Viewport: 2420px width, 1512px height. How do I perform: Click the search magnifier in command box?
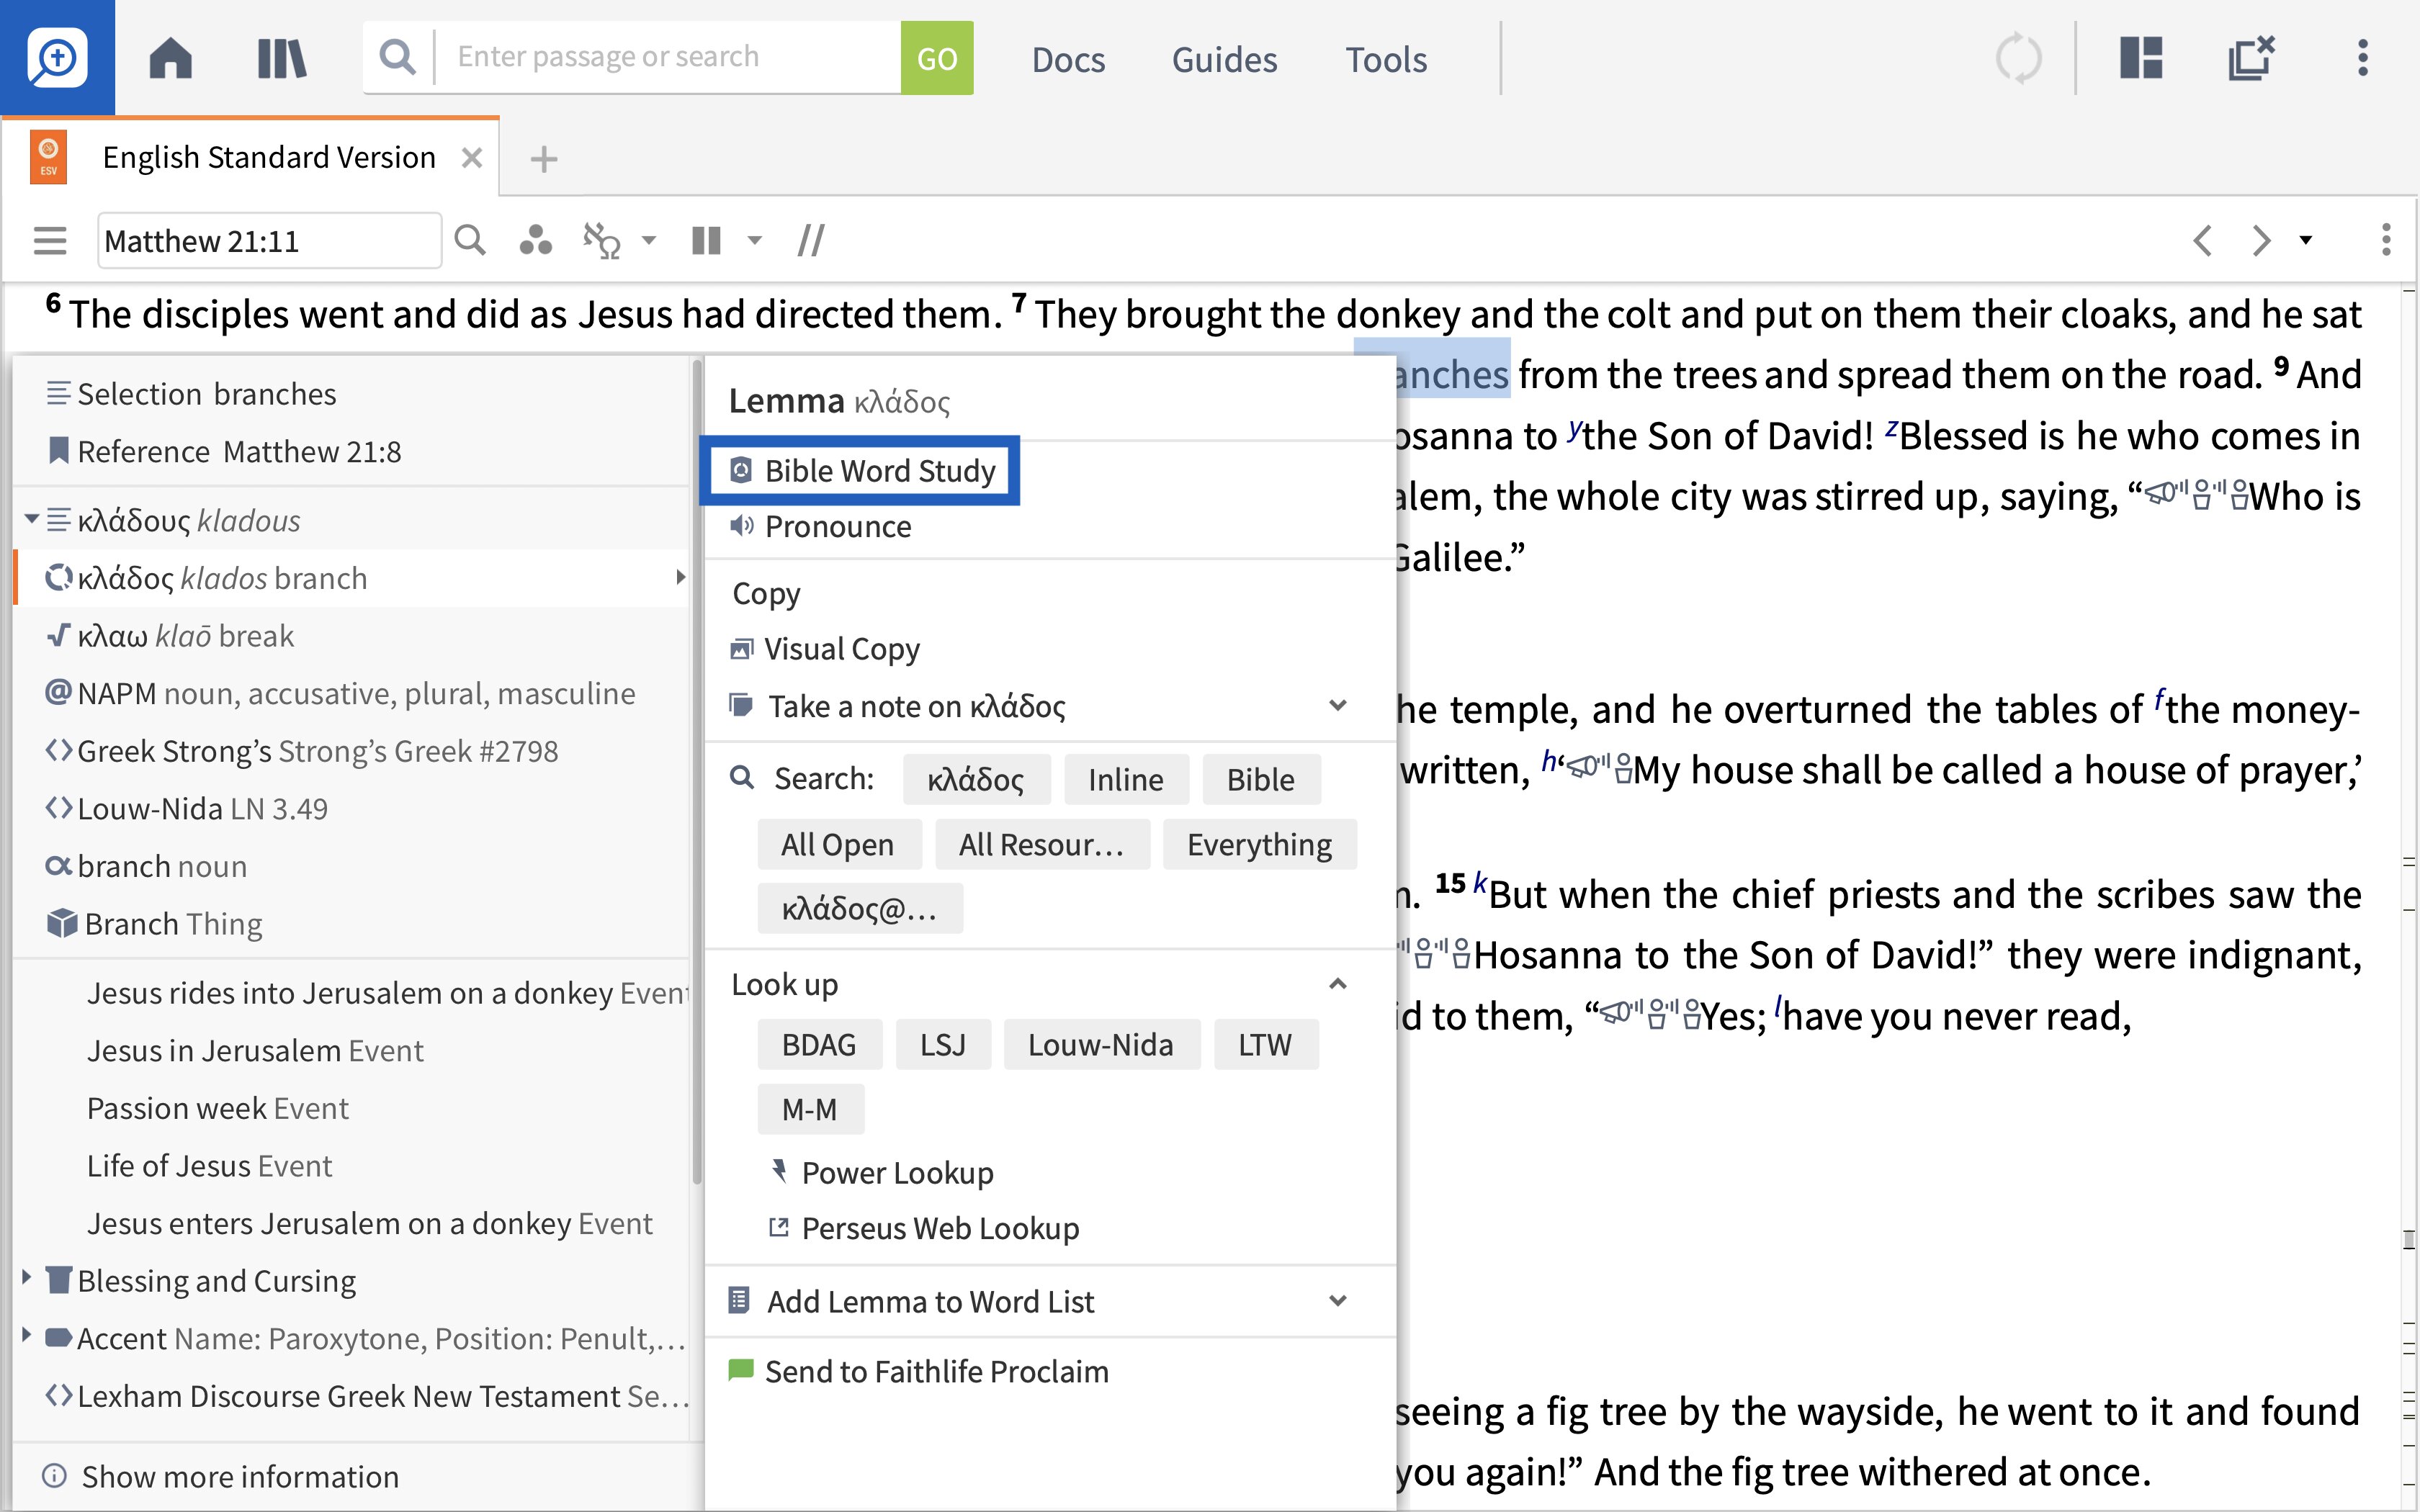click(397, 57)
